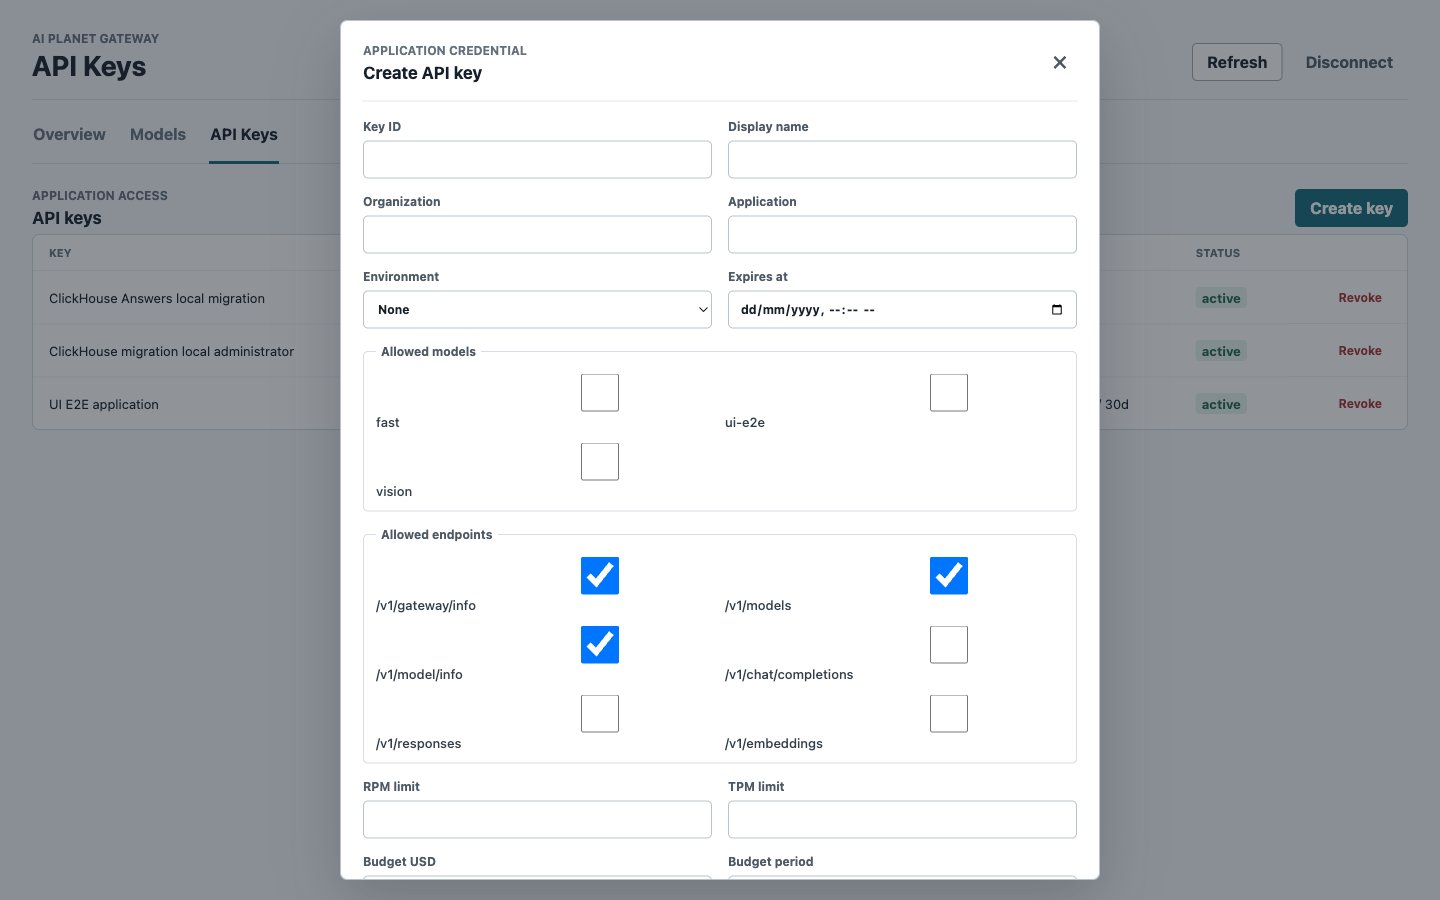Uncheck the /v1/model/info endpoint
Image resolution: width=1440 pixels, height=900 pixels.
click(x=600, y=645)
